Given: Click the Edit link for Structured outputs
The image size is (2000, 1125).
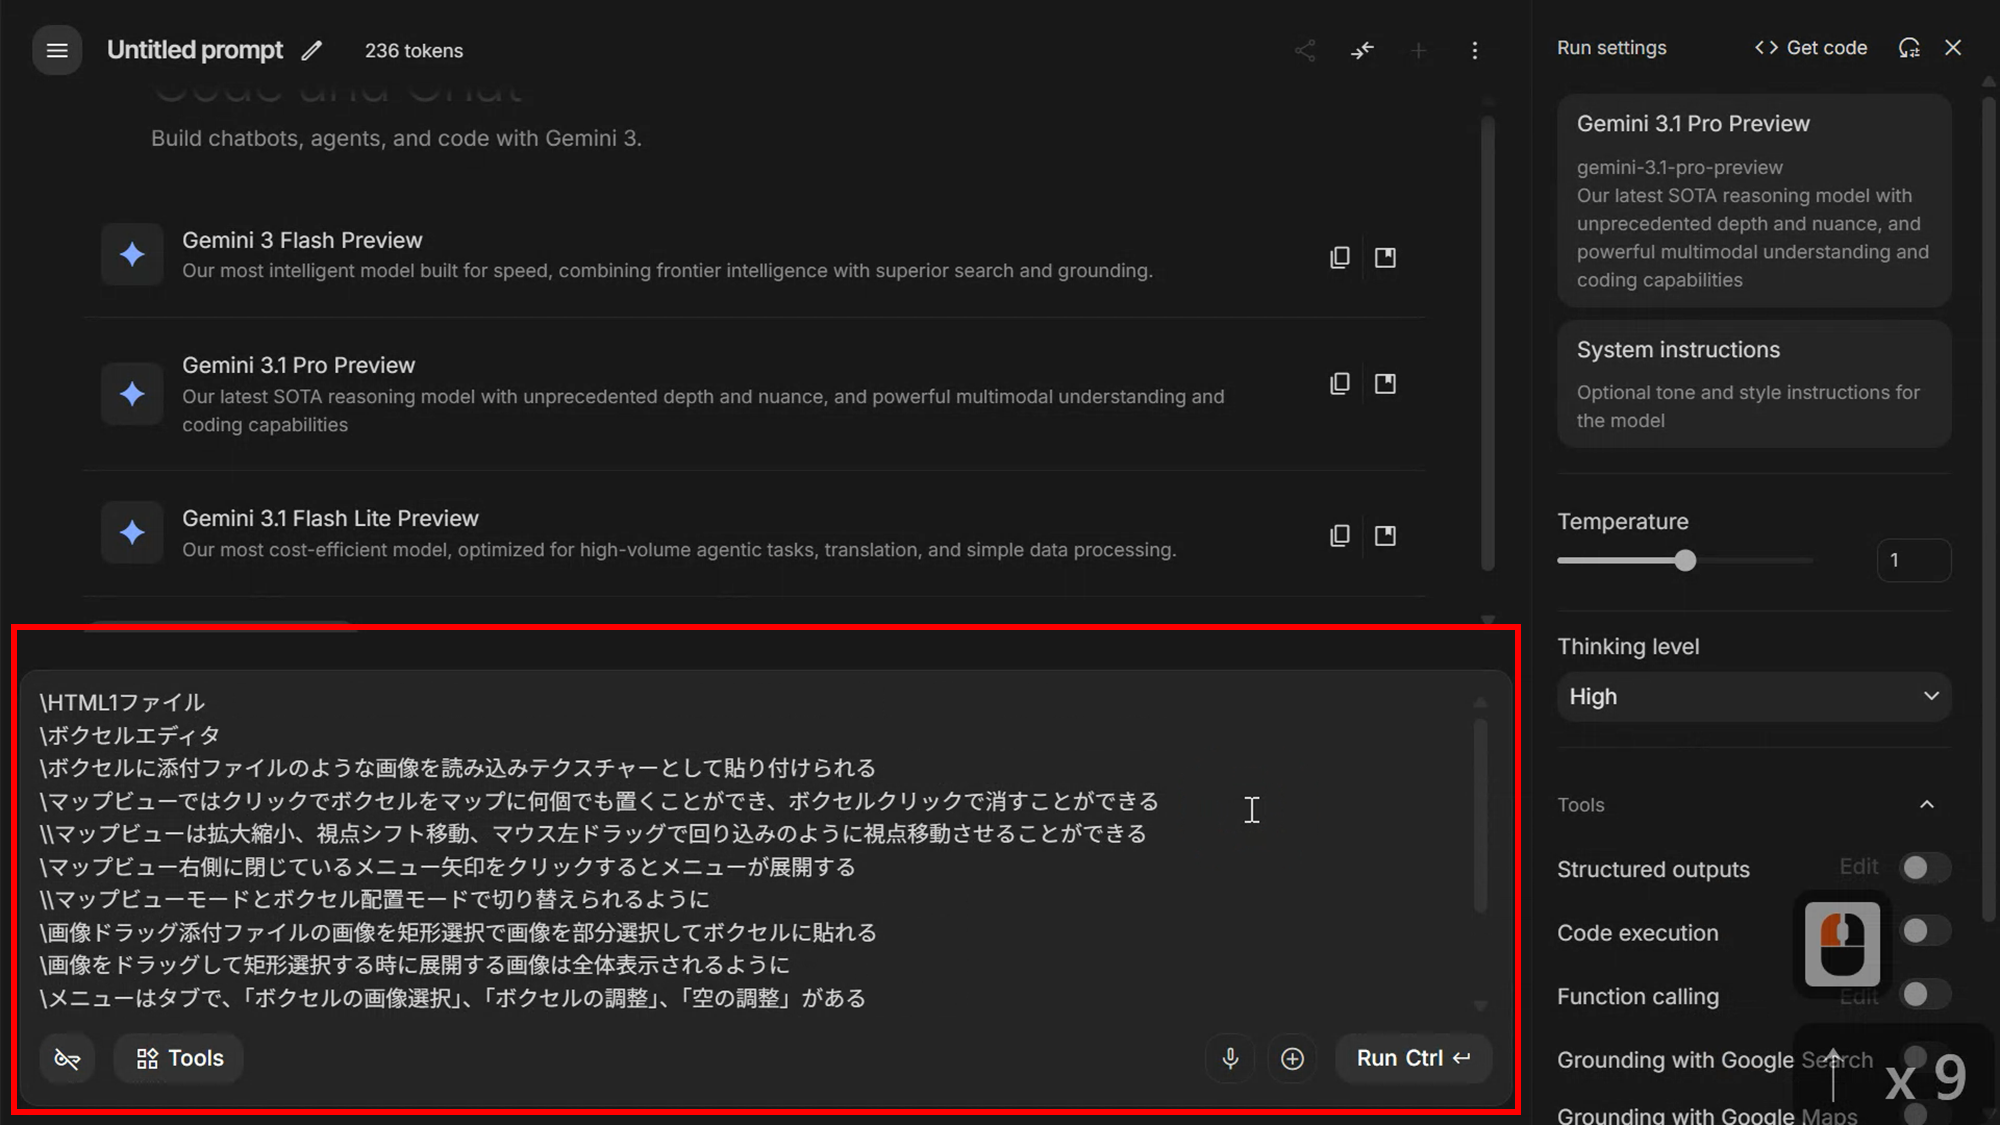Looking at the screenshot, I should [x=1859, y=866].
